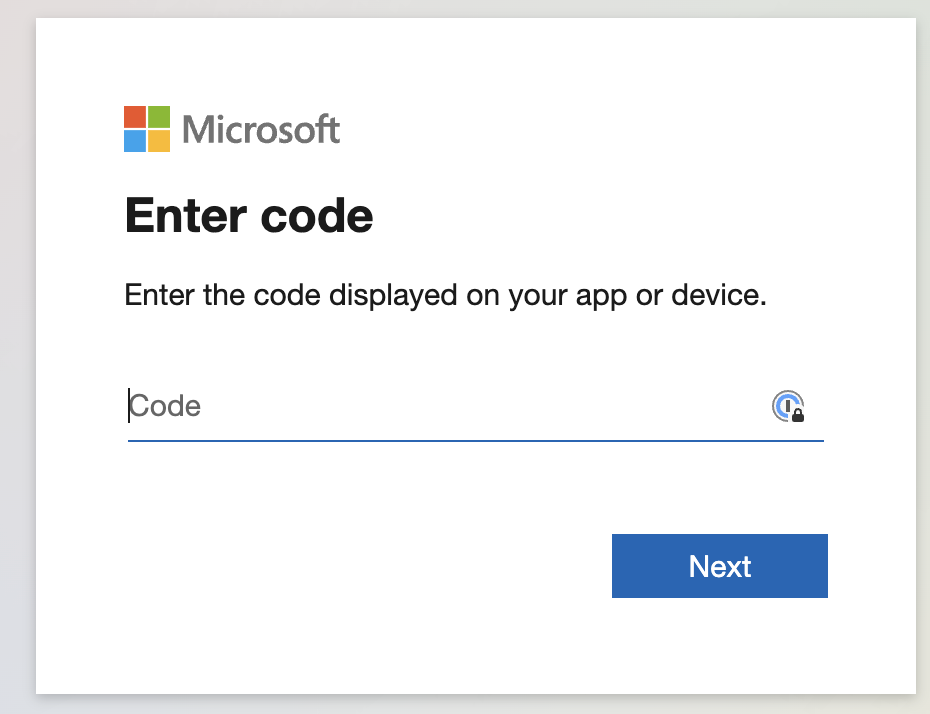This screenshot has height=714, width=930.
Task: Click the yellow square of the Microsoft logo
Action: pos(160,141)
